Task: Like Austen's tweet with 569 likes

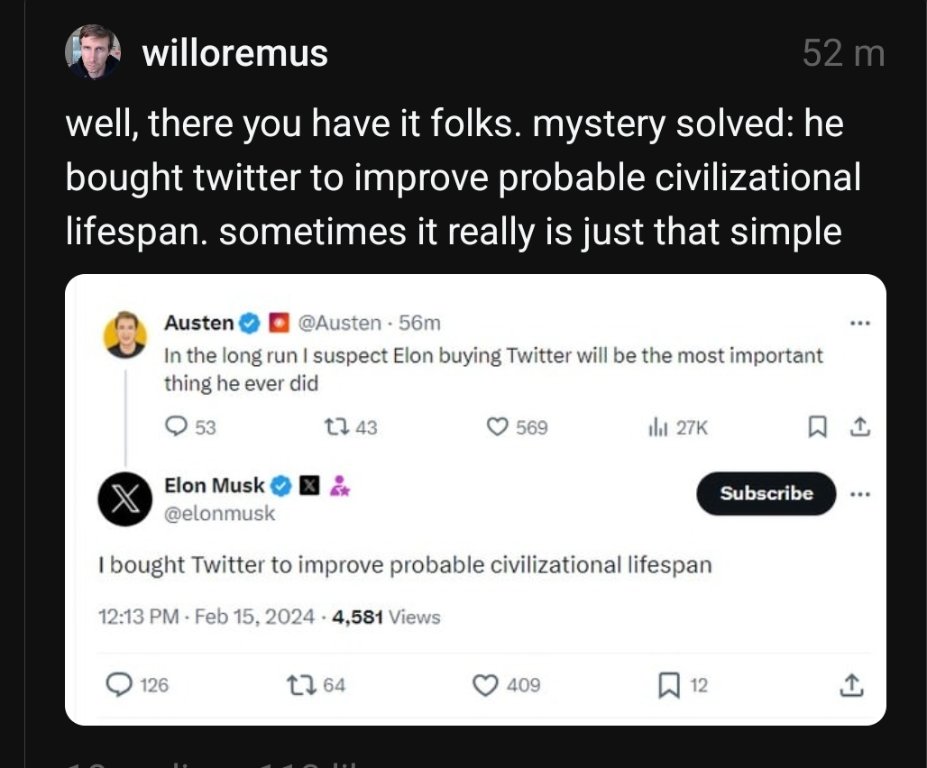Action: pyautogui.click(x=498, y=427)
